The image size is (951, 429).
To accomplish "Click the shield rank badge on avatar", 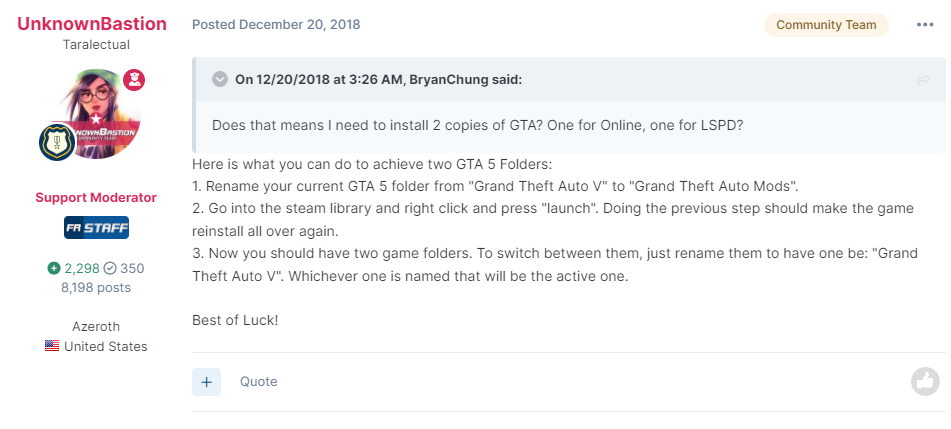I will tap(56, 143).
